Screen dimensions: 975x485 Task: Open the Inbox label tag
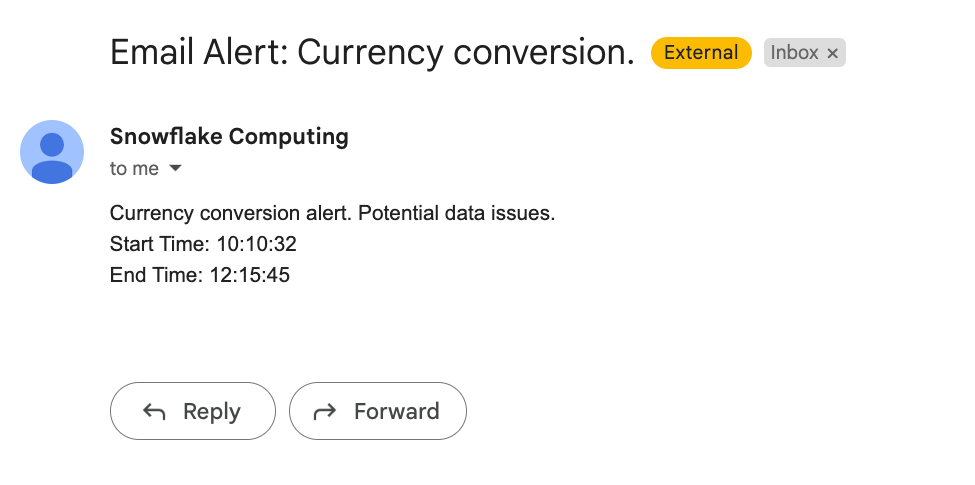coord(794,53)
